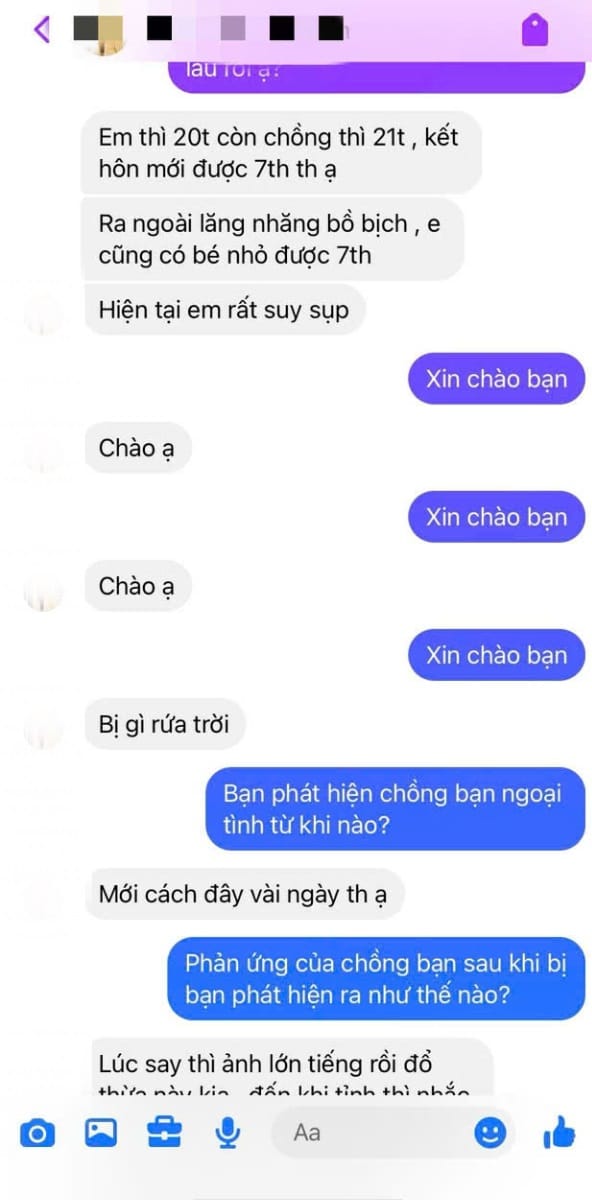The image size is (592, 1200).
Task: Open the purple tag icon in header
Action: (x=535, y=30)
